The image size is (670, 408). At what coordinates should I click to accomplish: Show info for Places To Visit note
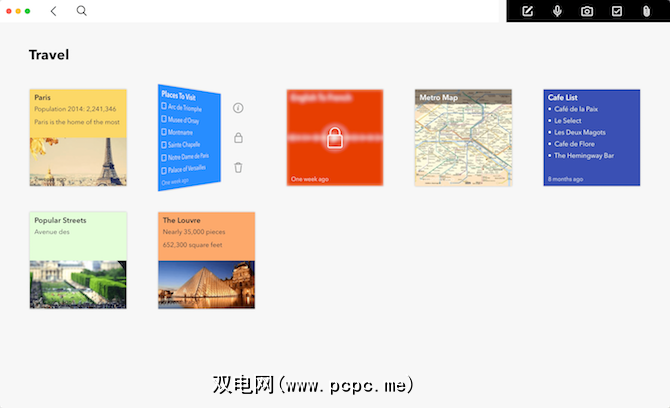tap(238, 108)
